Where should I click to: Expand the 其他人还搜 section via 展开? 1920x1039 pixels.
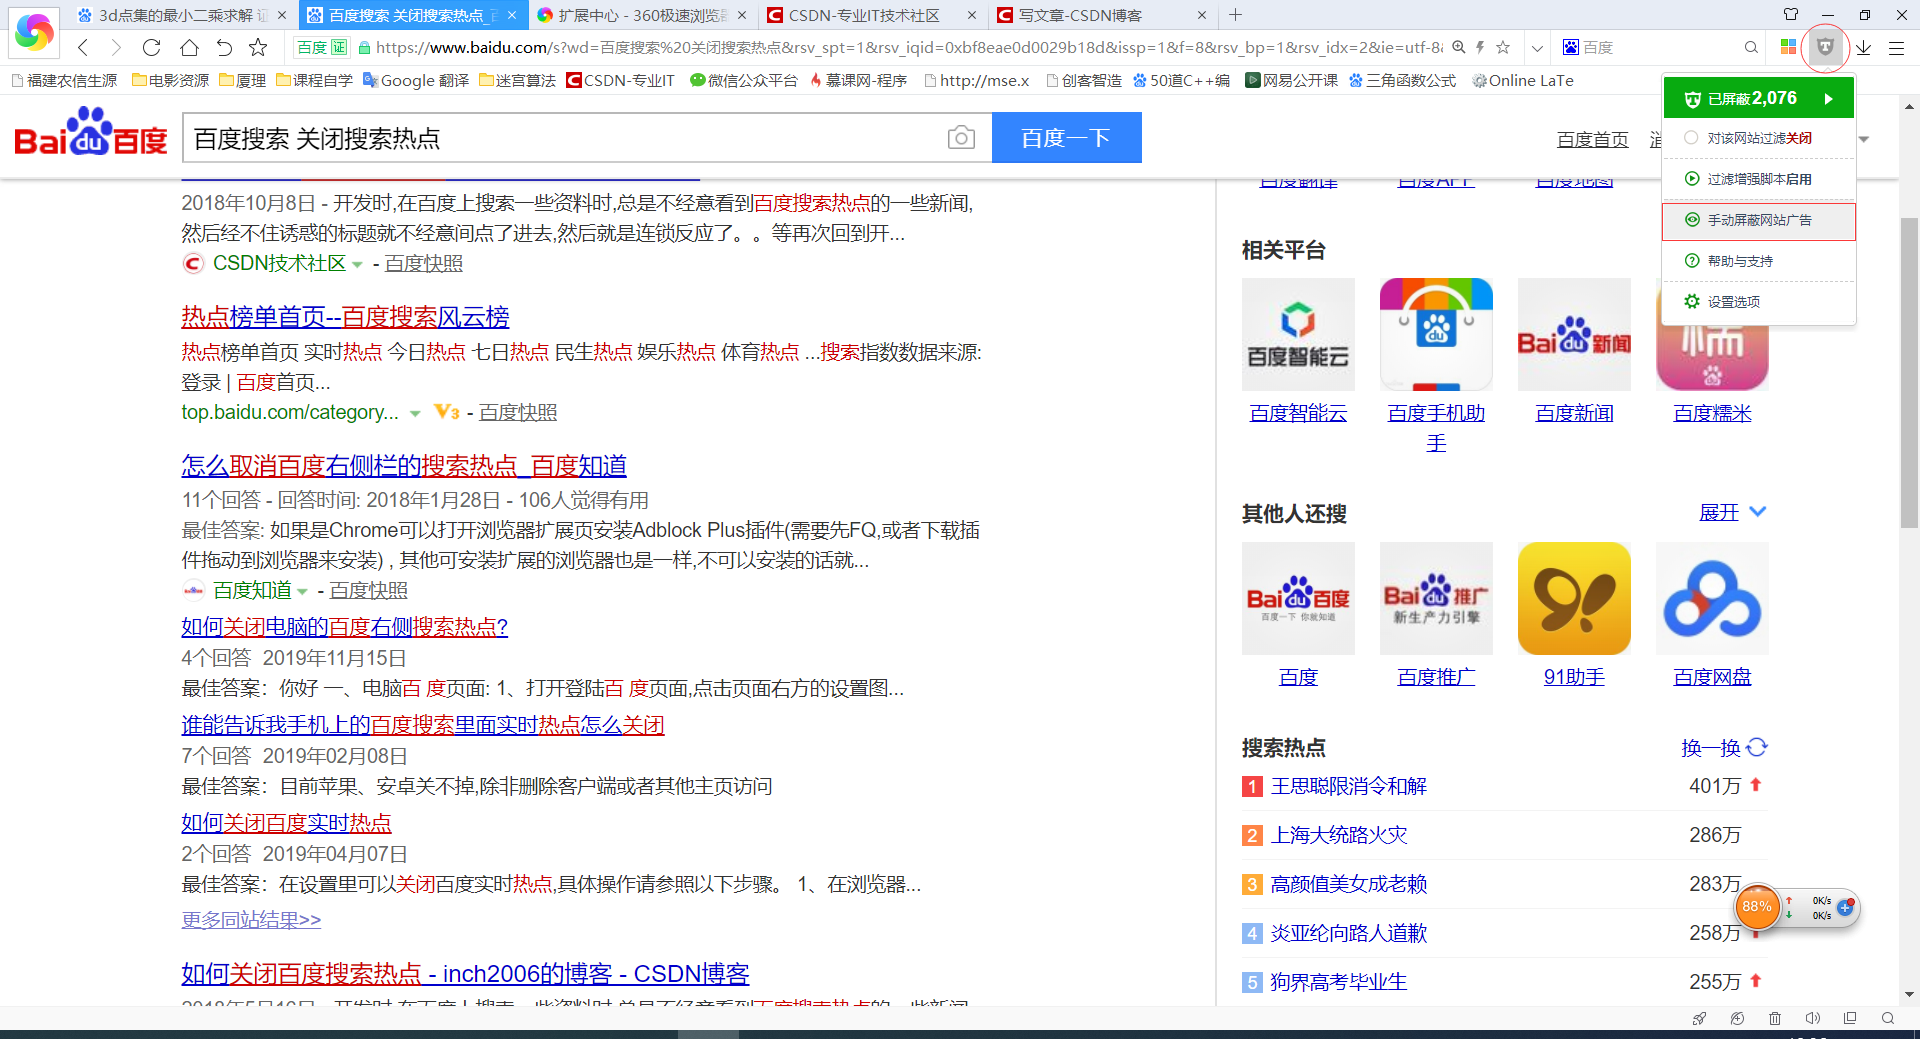[x=1733, y=512]
